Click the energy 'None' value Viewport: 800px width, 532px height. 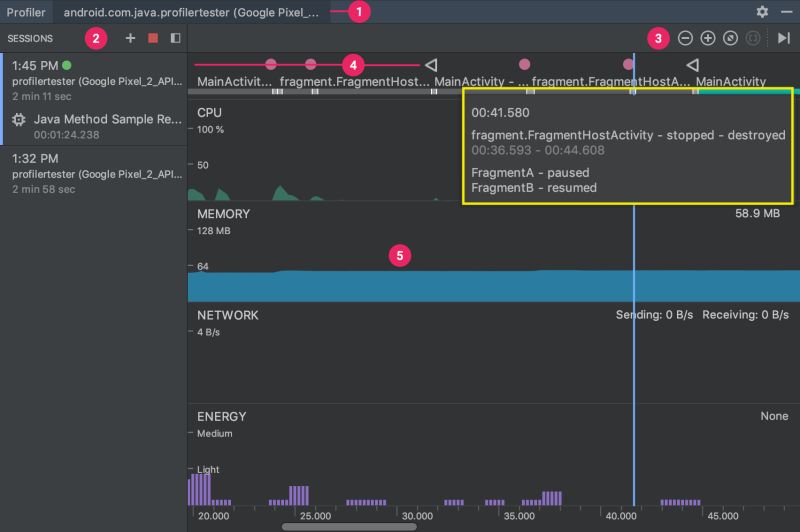(x=774, y=416)
